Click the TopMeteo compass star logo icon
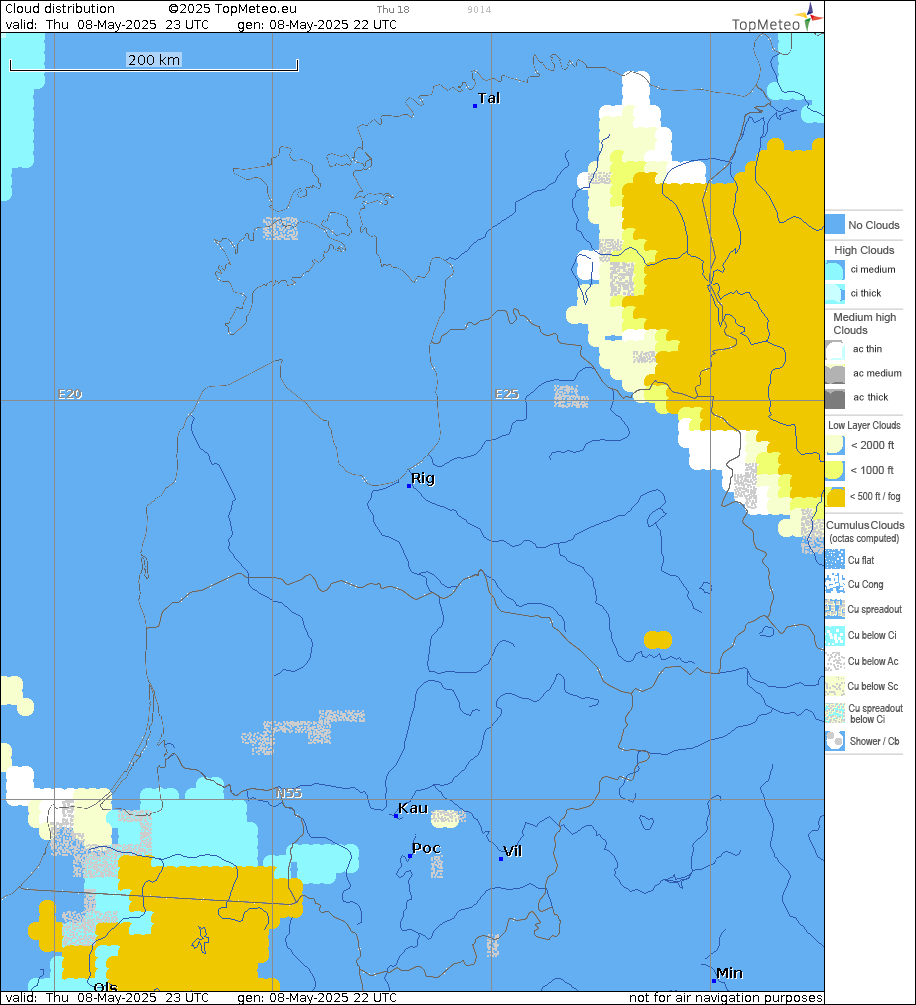 tap(809, 15)
